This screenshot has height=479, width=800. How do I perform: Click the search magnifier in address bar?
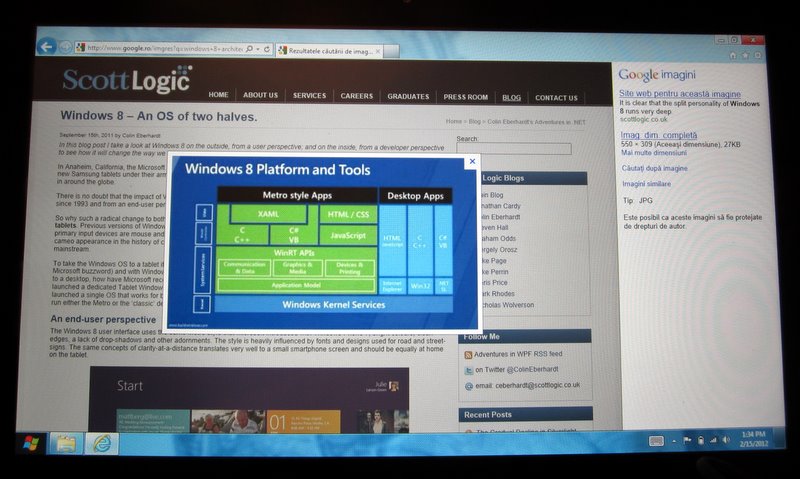click(249, 49)
